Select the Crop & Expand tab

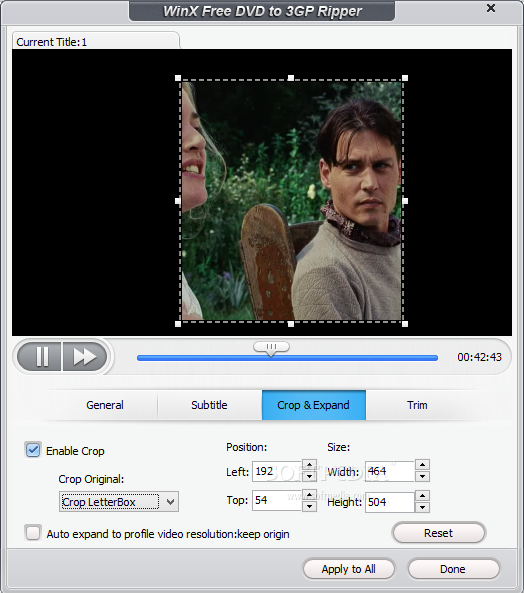tap(314, 405)
